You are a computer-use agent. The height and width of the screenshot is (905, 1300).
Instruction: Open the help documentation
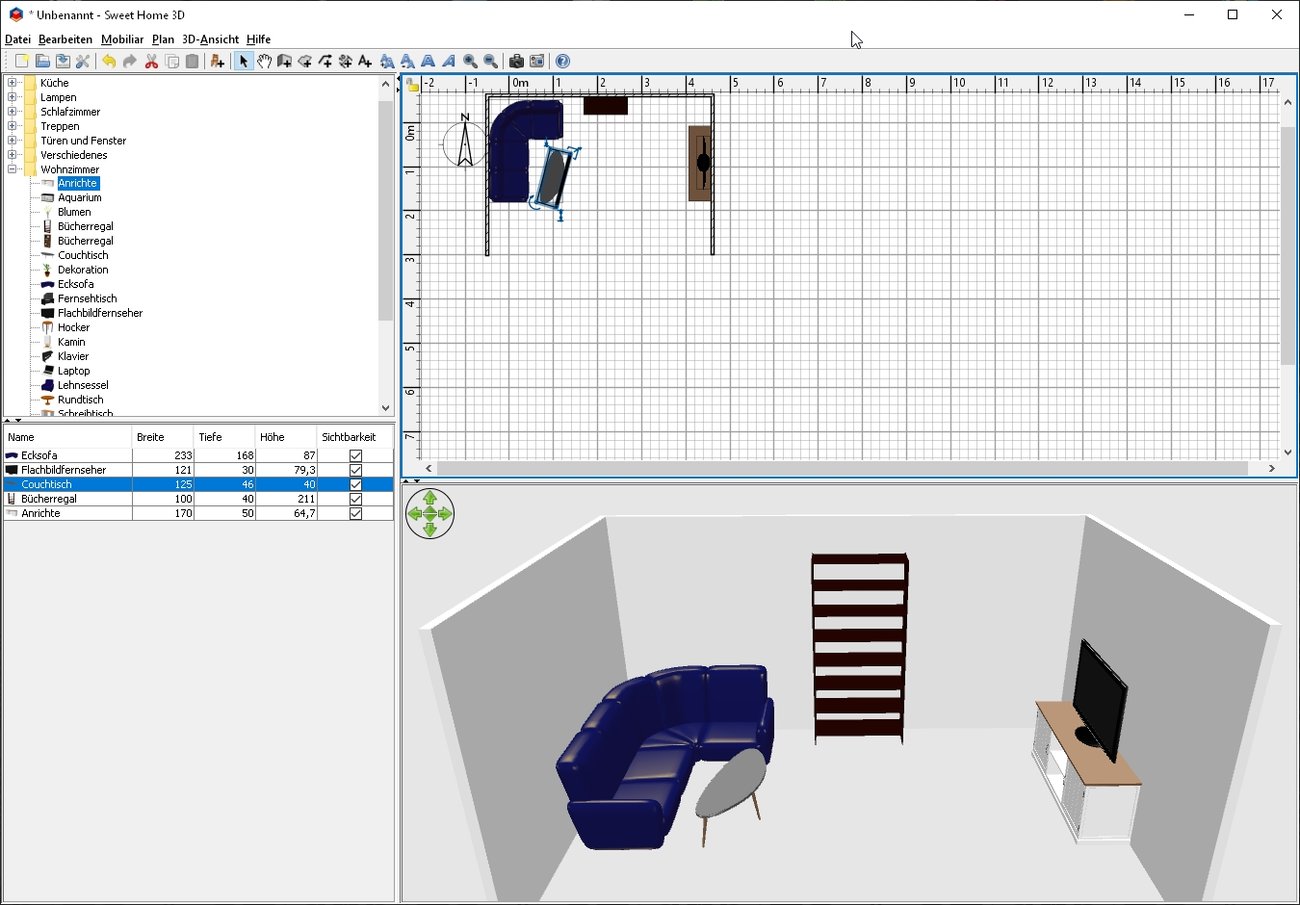[x=562, y=60]
